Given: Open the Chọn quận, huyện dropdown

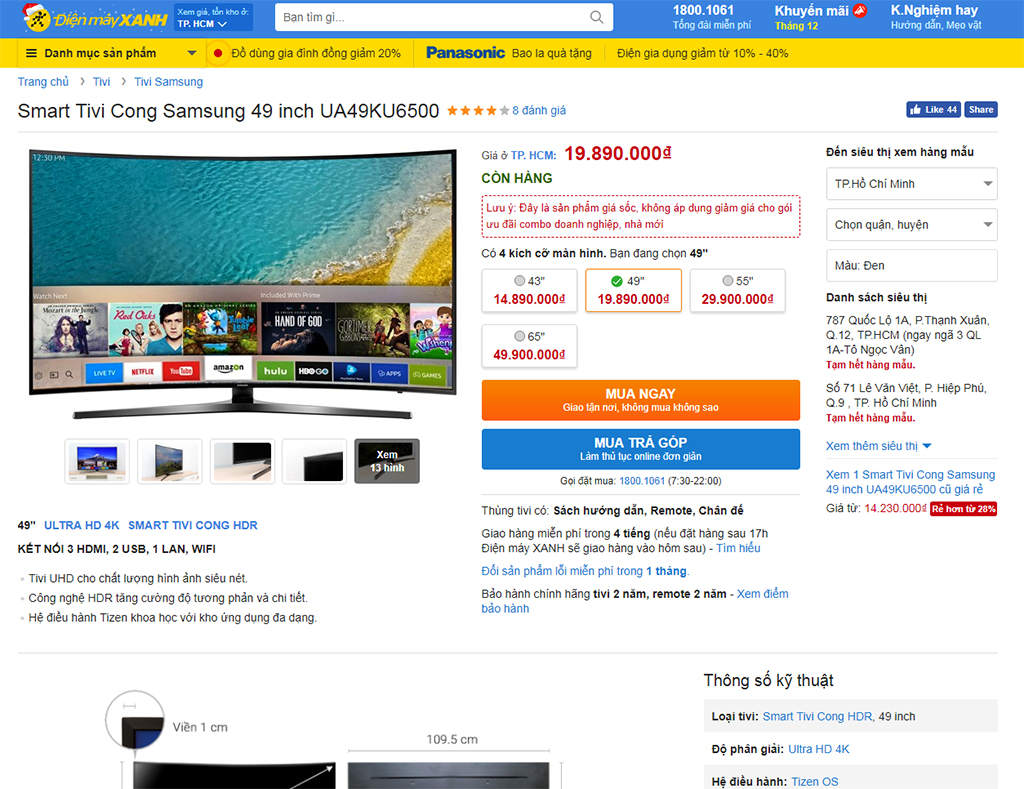Looking at the screenshot, I should [912, 225].
